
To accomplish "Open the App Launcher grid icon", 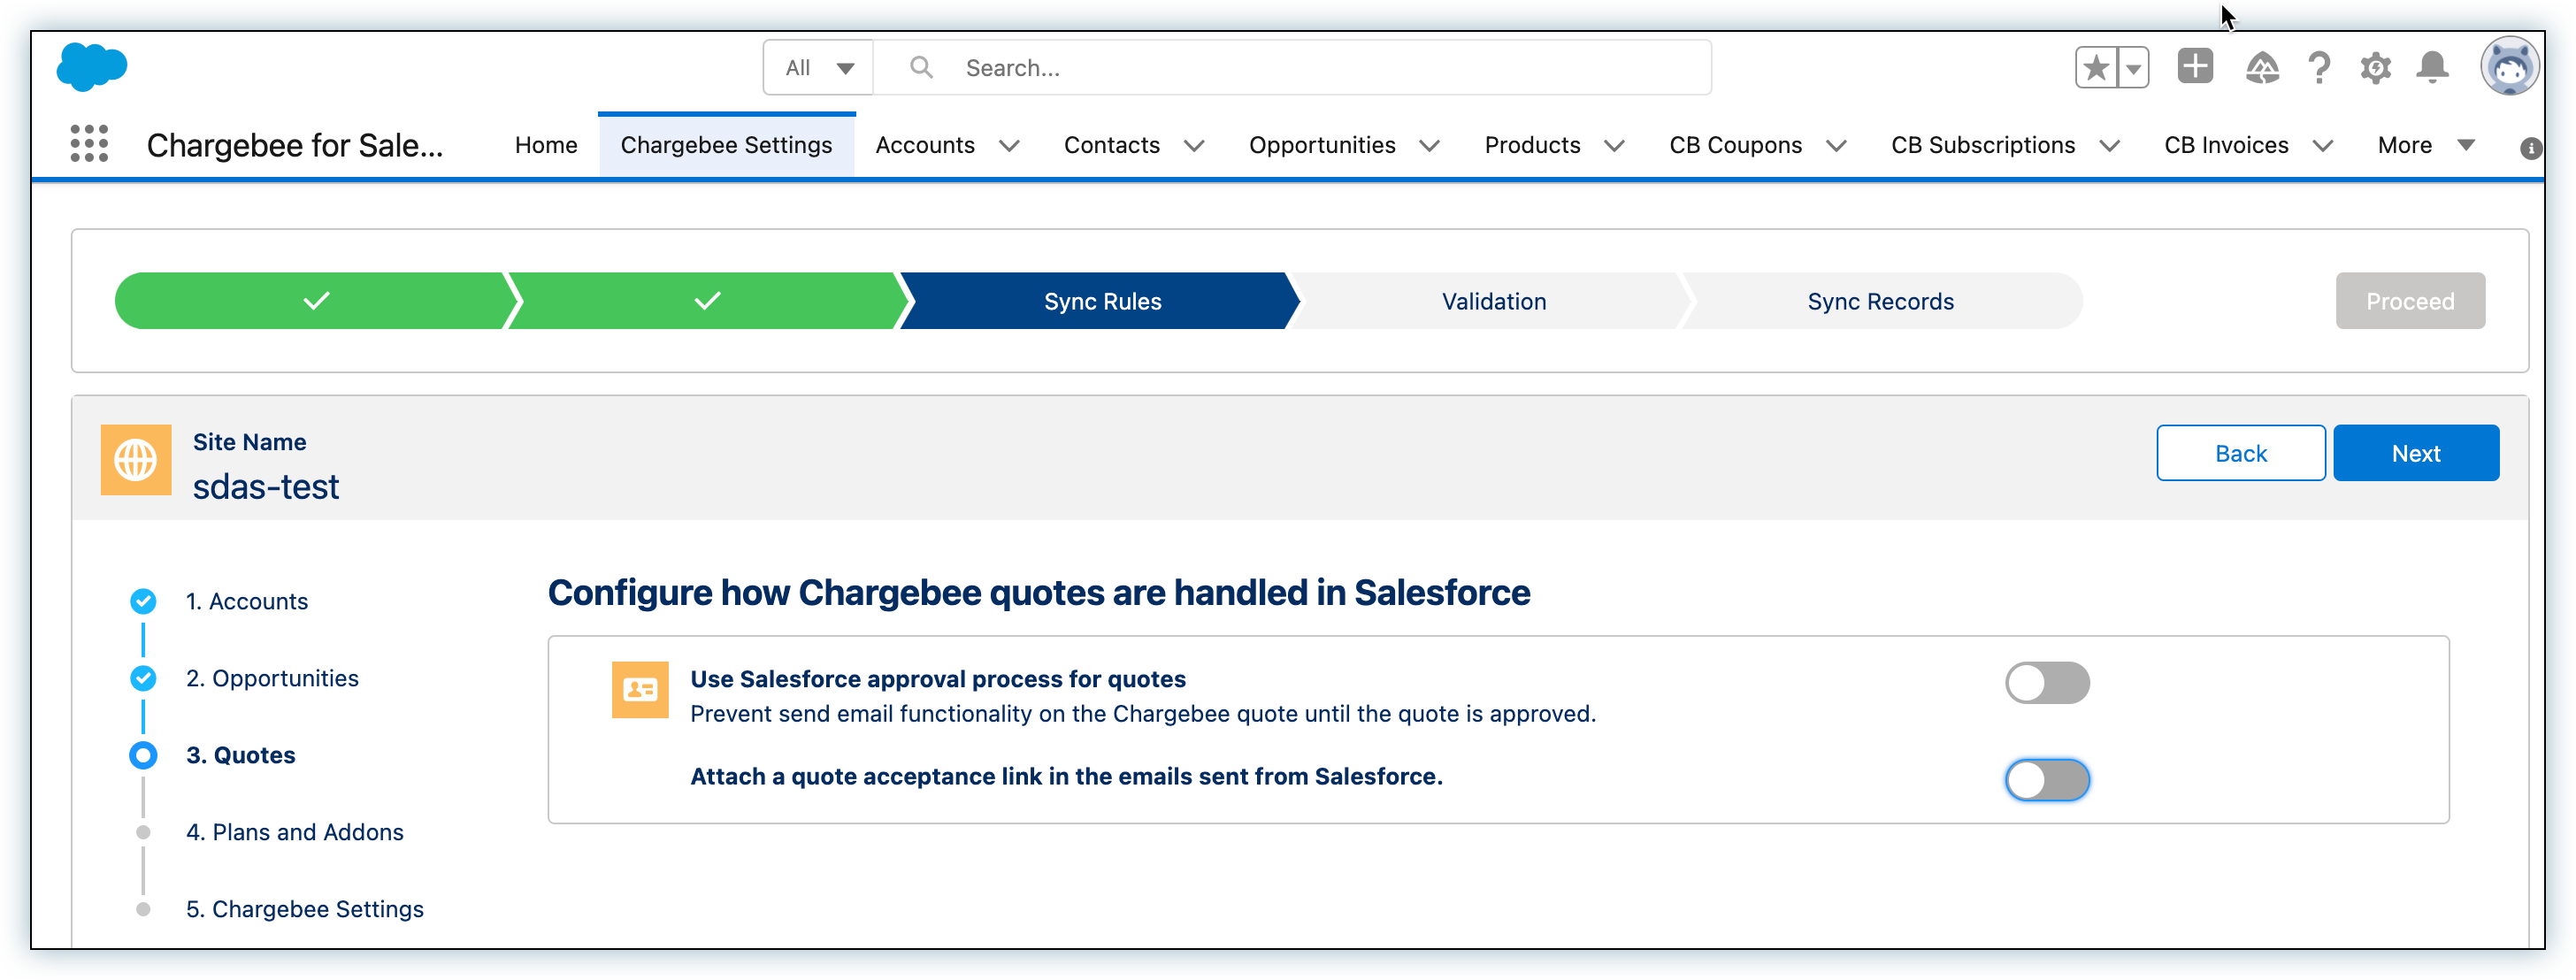I will tap(89, 144).
